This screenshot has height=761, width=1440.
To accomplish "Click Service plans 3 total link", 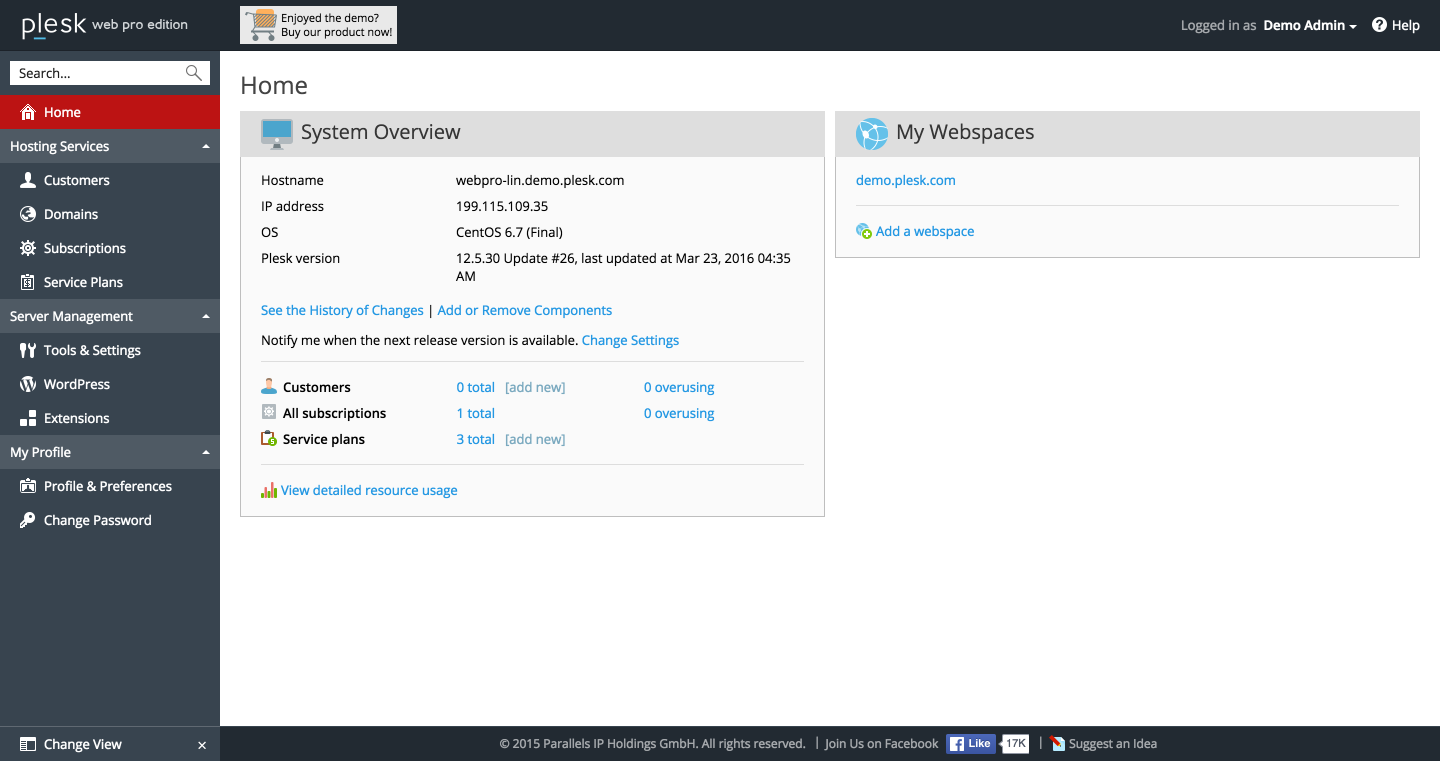I will (x=476, y=439).
